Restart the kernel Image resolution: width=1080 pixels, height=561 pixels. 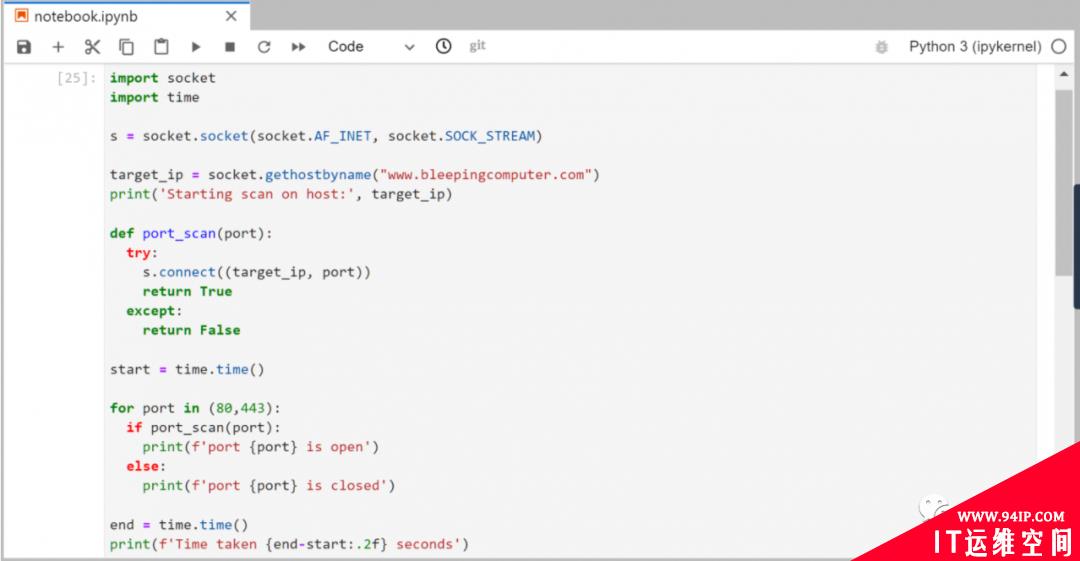tap(264, 47)
